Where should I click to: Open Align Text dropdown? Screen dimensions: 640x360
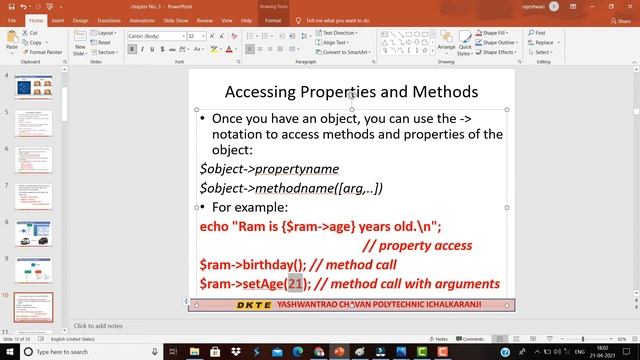tap(332, 42)
